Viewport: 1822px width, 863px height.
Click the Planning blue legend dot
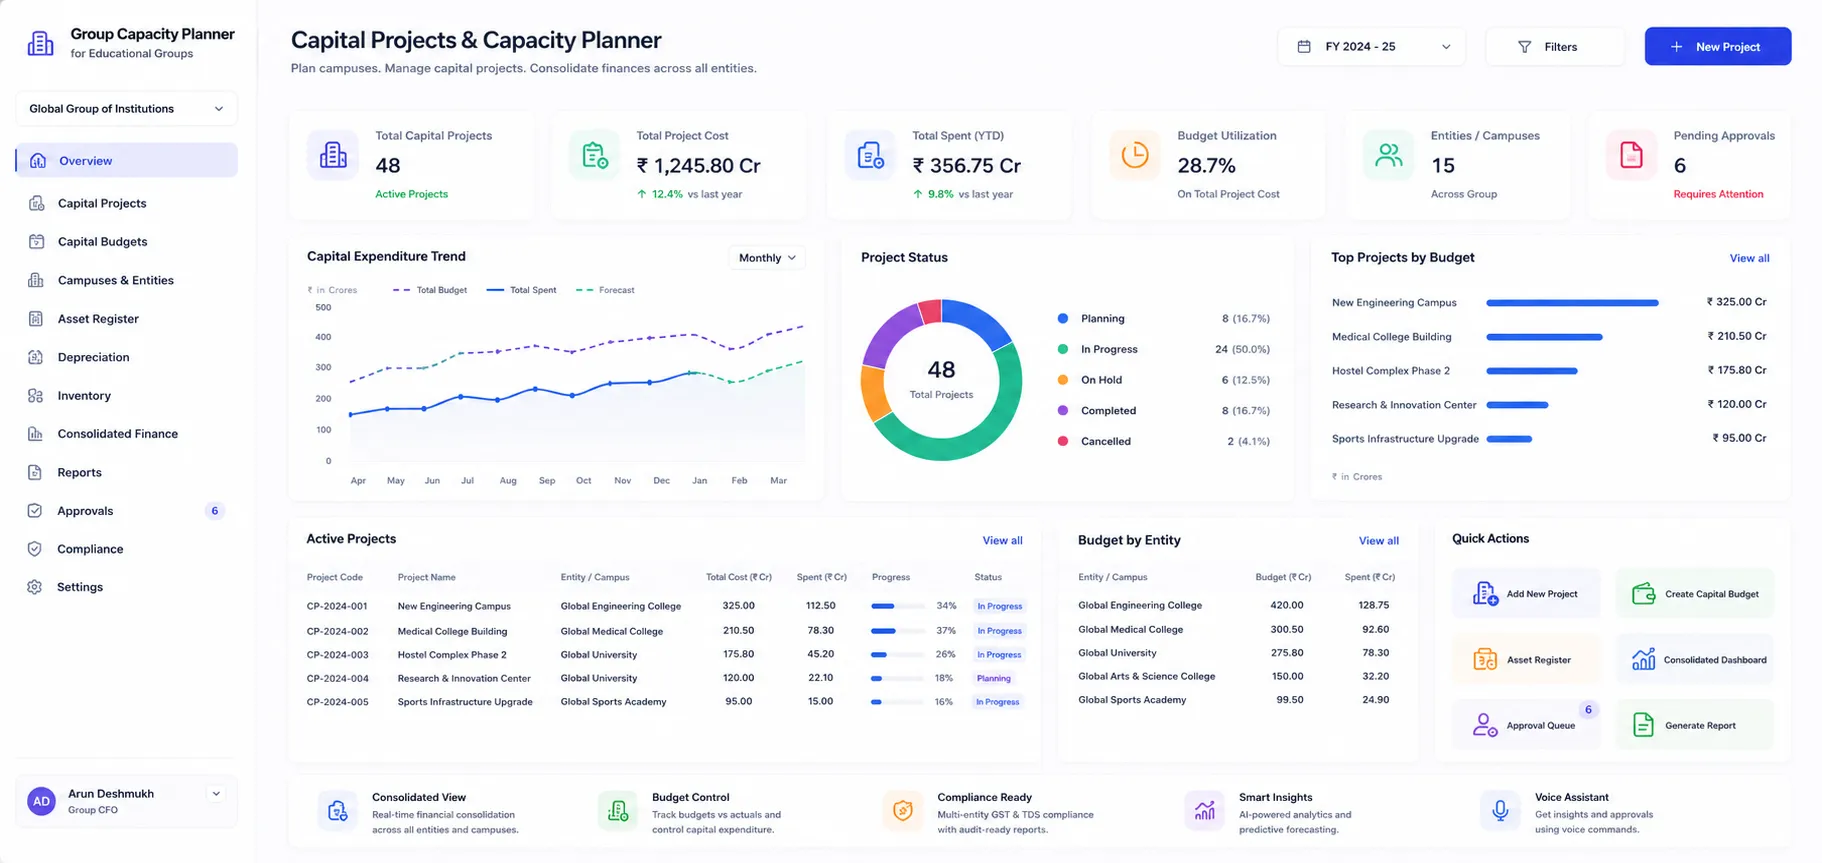[1062, 318]
